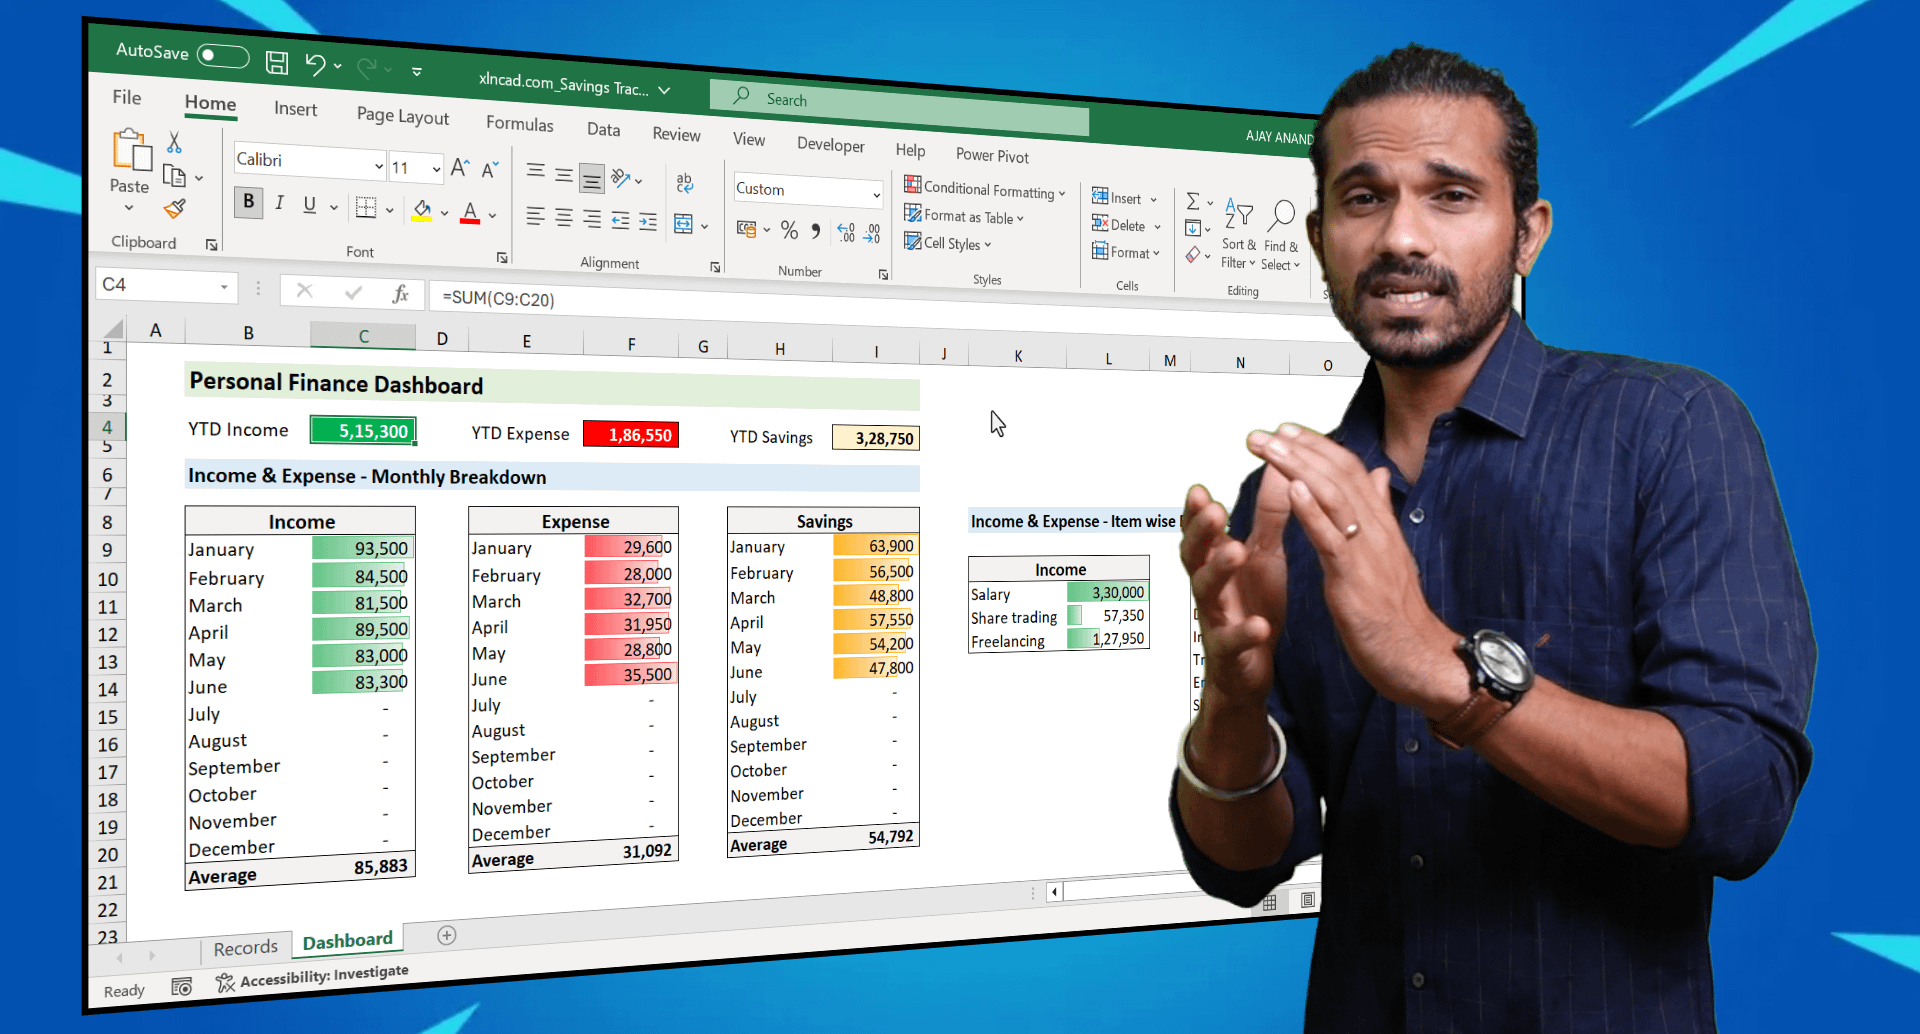Click the Percent Style icon
The width and height of the screenshot is (1920, 1034).
pos(789,231)
